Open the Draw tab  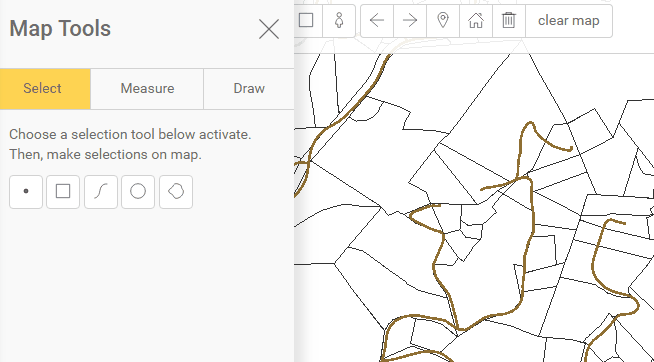click(x=249, y=89)
